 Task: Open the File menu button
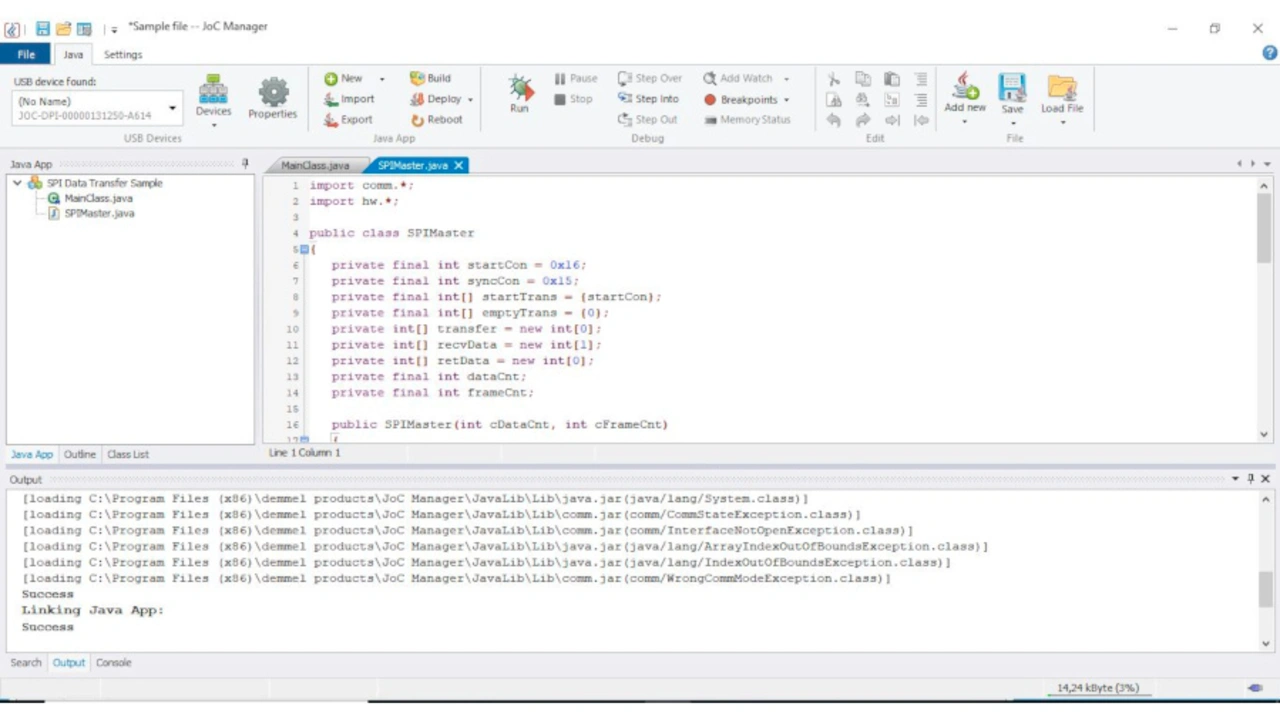(x=26, y=55)
